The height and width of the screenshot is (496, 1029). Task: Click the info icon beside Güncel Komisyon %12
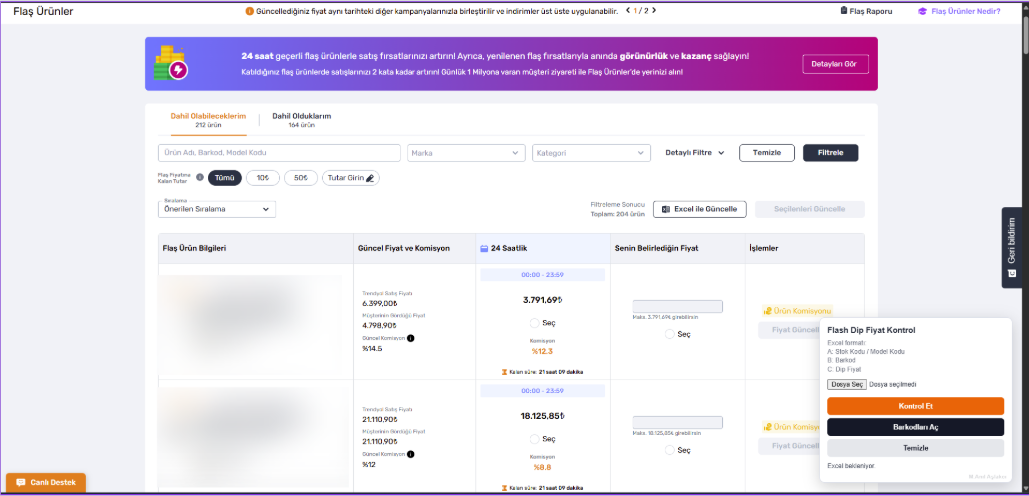(411, 454)
